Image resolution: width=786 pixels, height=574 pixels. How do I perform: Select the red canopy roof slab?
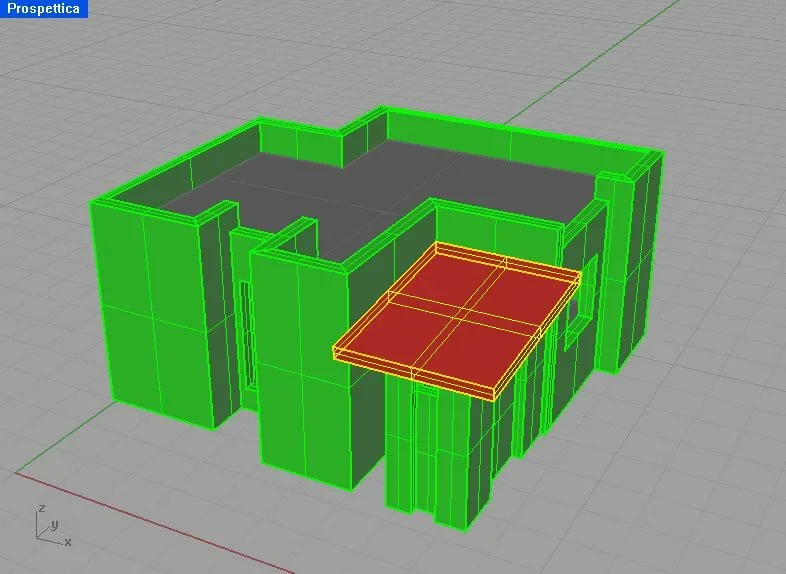click(x=458, y=321)
